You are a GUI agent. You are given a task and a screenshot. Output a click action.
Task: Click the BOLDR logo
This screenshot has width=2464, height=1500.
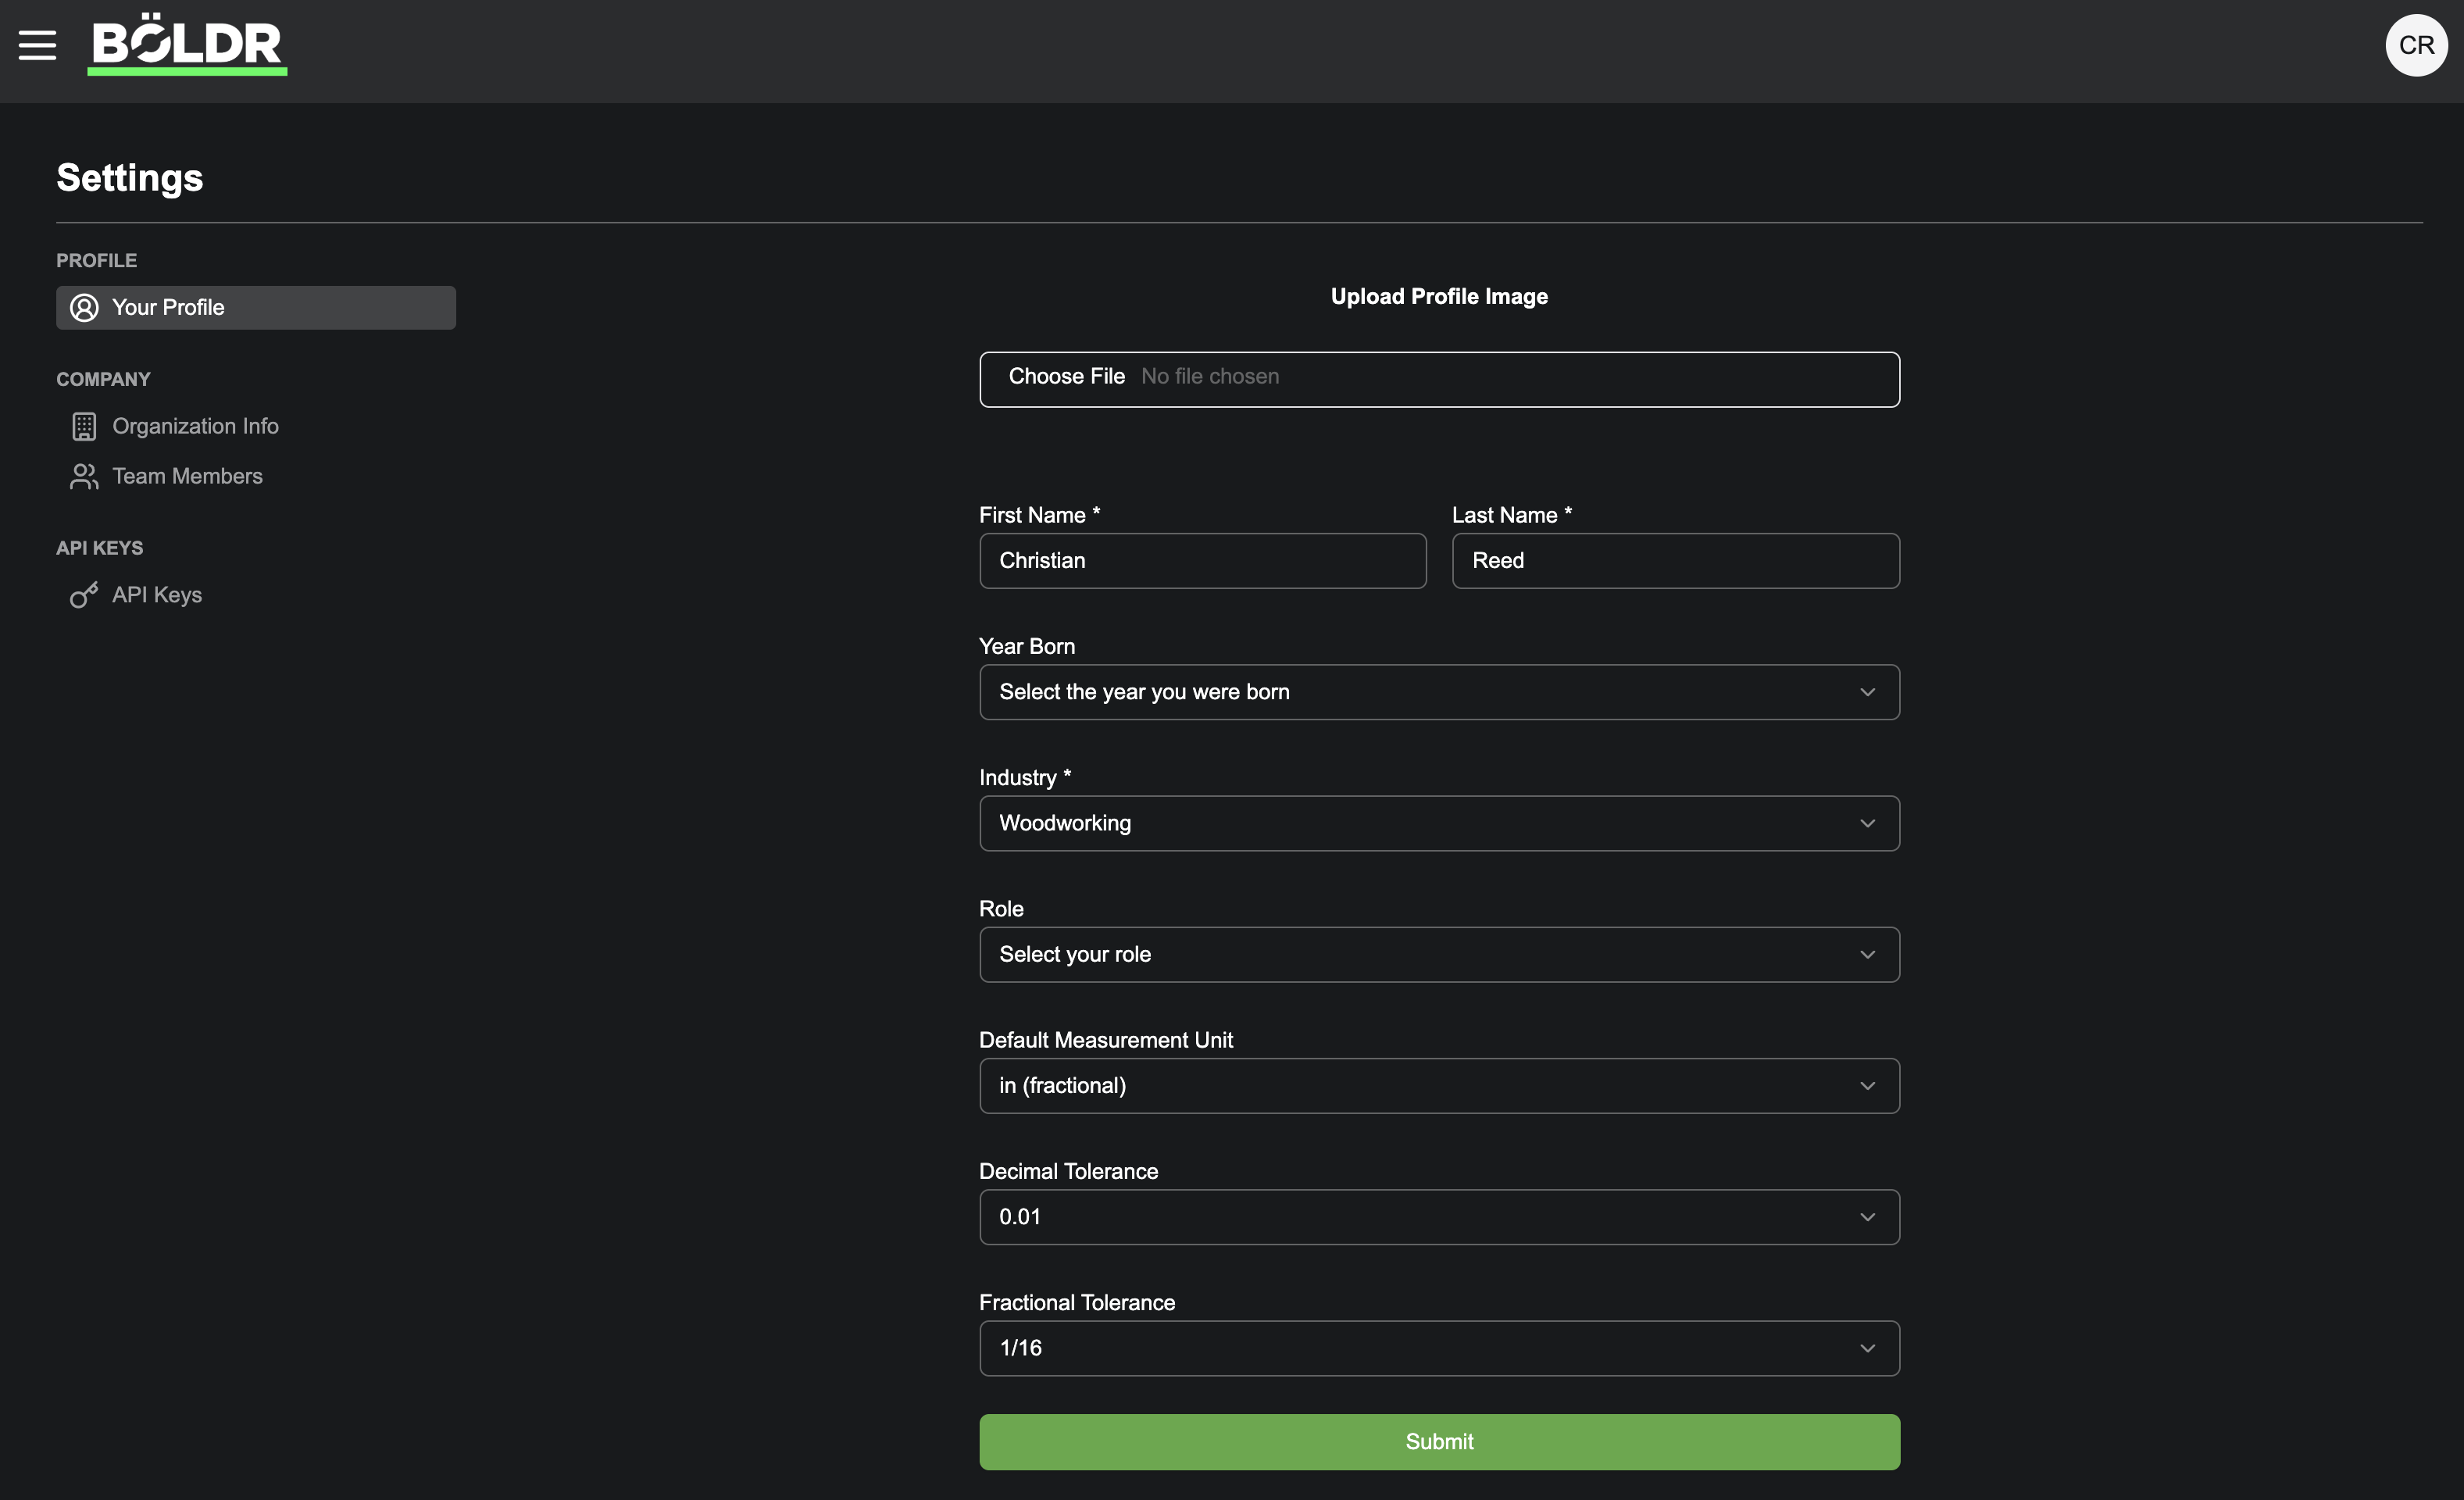coord(187,44)
